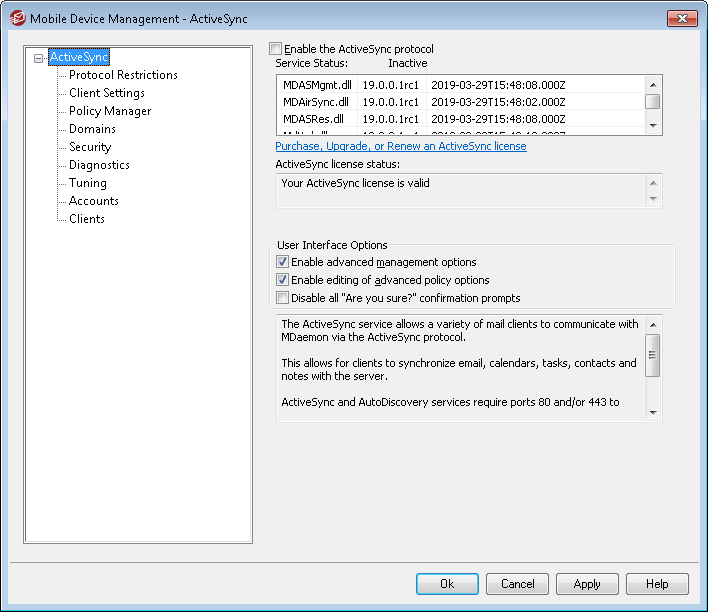Image resolution: width=708 pixels, height=612 pixels.
Task: Click down arrow of DLL list scrollbar
Action: tap(653, 126)
